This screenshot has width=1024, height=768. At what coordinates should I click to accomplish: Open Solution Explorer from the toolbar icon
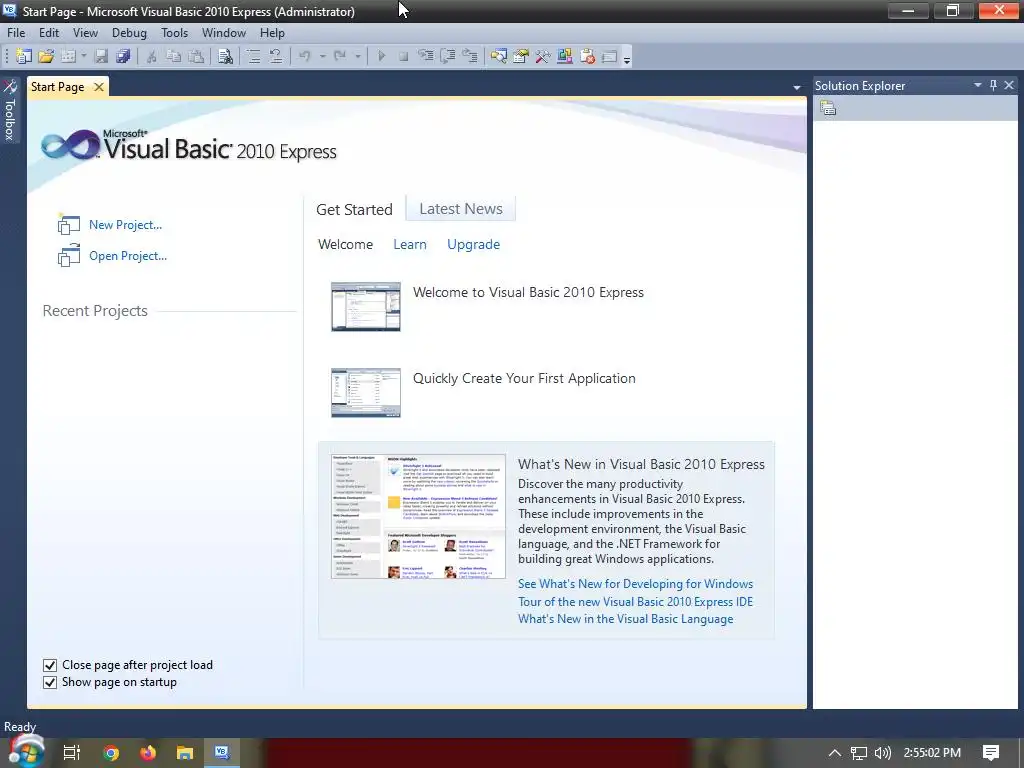point(499,56)
